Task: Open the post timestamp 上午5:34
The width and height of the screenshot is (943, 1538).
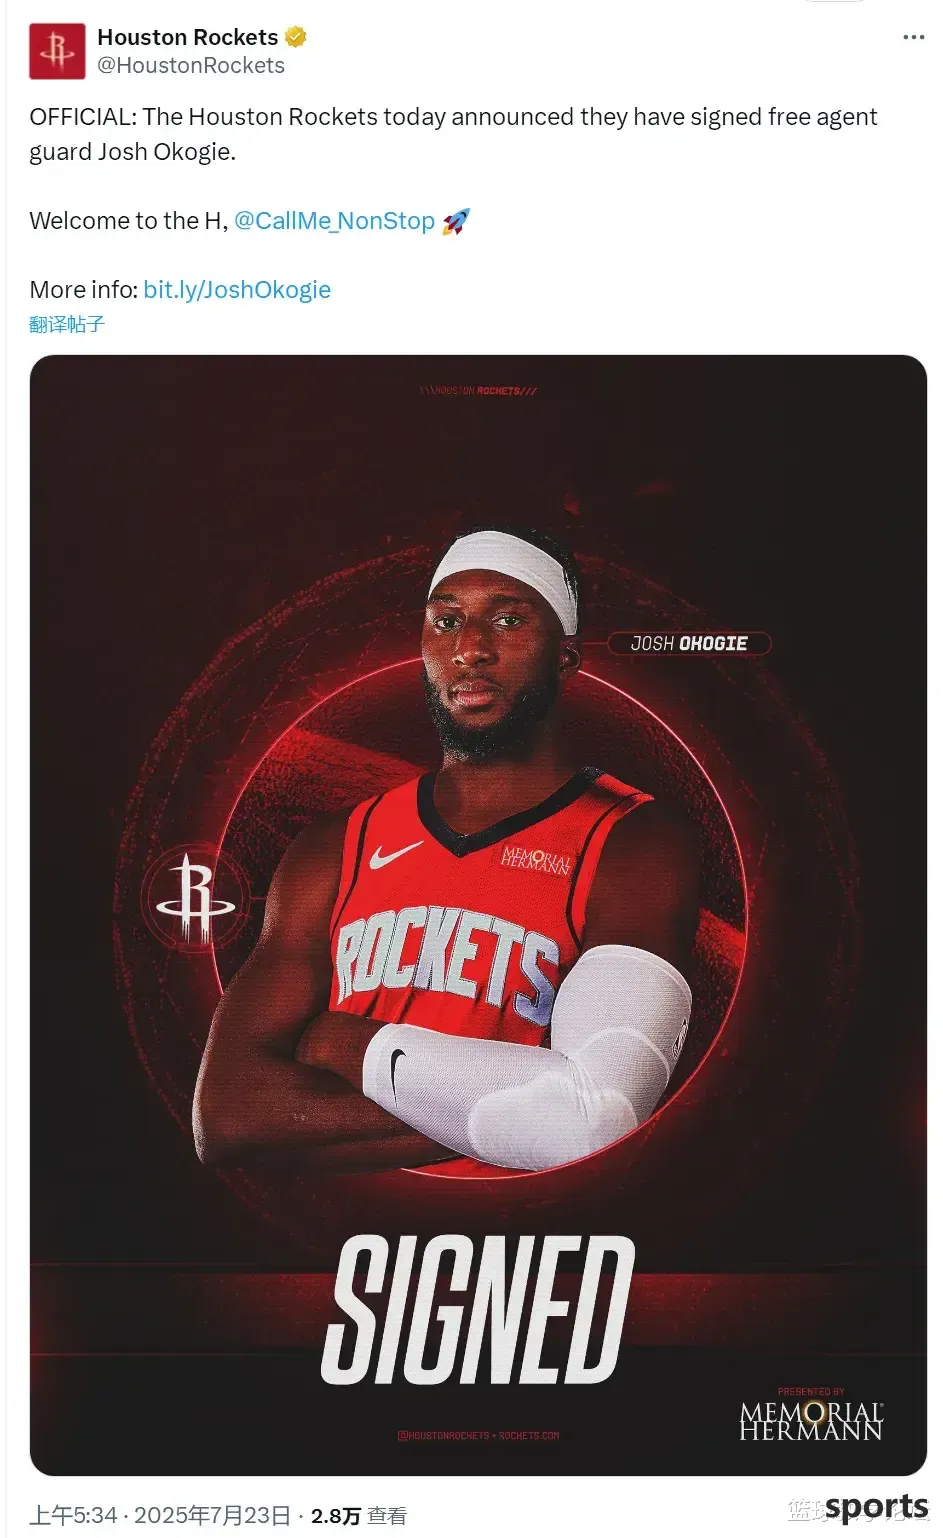Action: click(74, 1516)
